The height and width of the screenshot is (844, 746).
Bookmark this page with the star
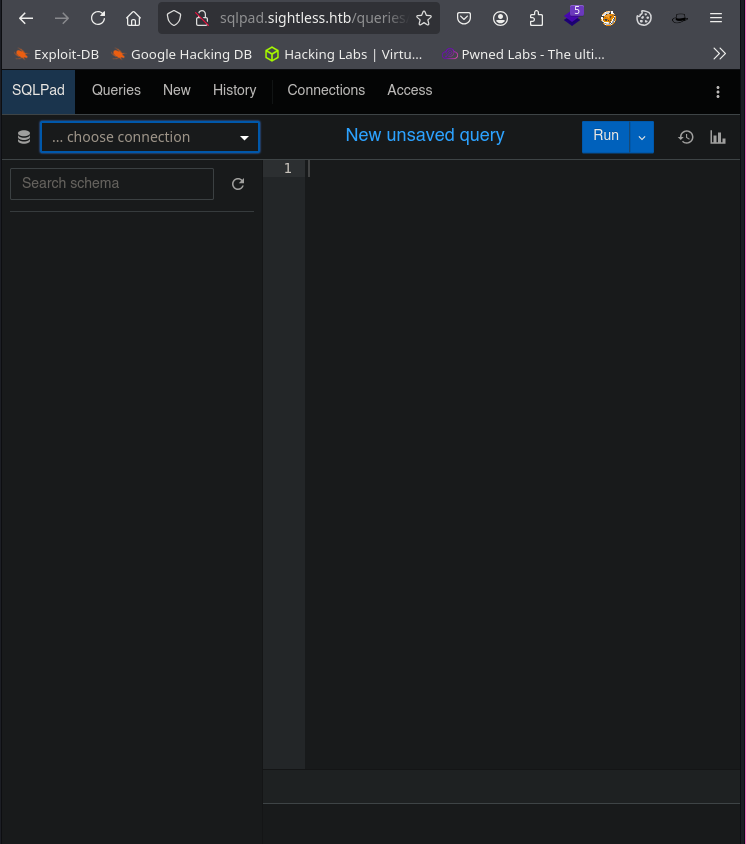pyautogui.click(x=424, y=19)
